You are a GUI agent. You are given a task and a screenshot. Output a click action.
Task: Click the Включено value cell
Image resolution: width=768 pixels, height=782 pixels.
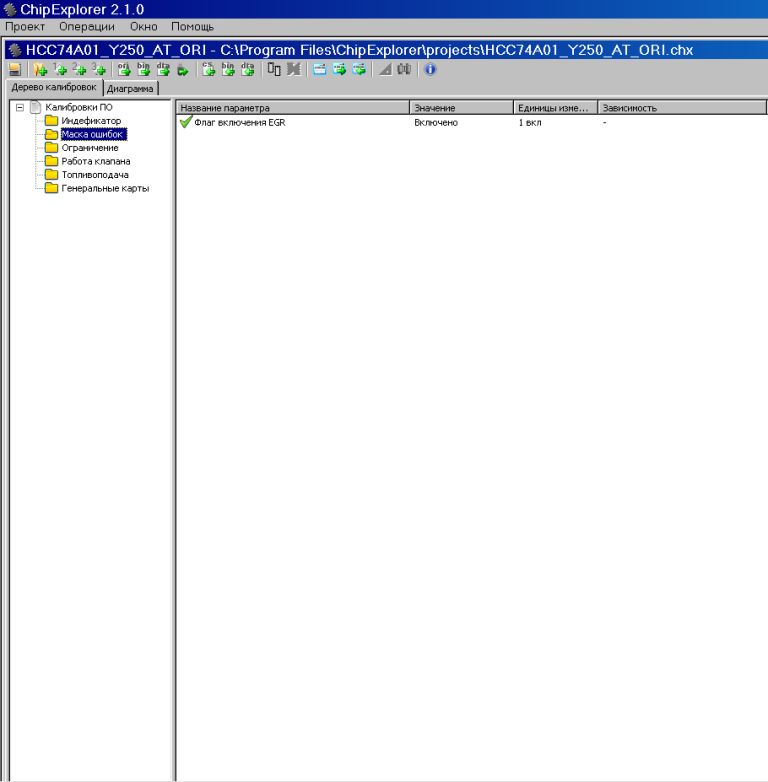(x=436, y=122)
